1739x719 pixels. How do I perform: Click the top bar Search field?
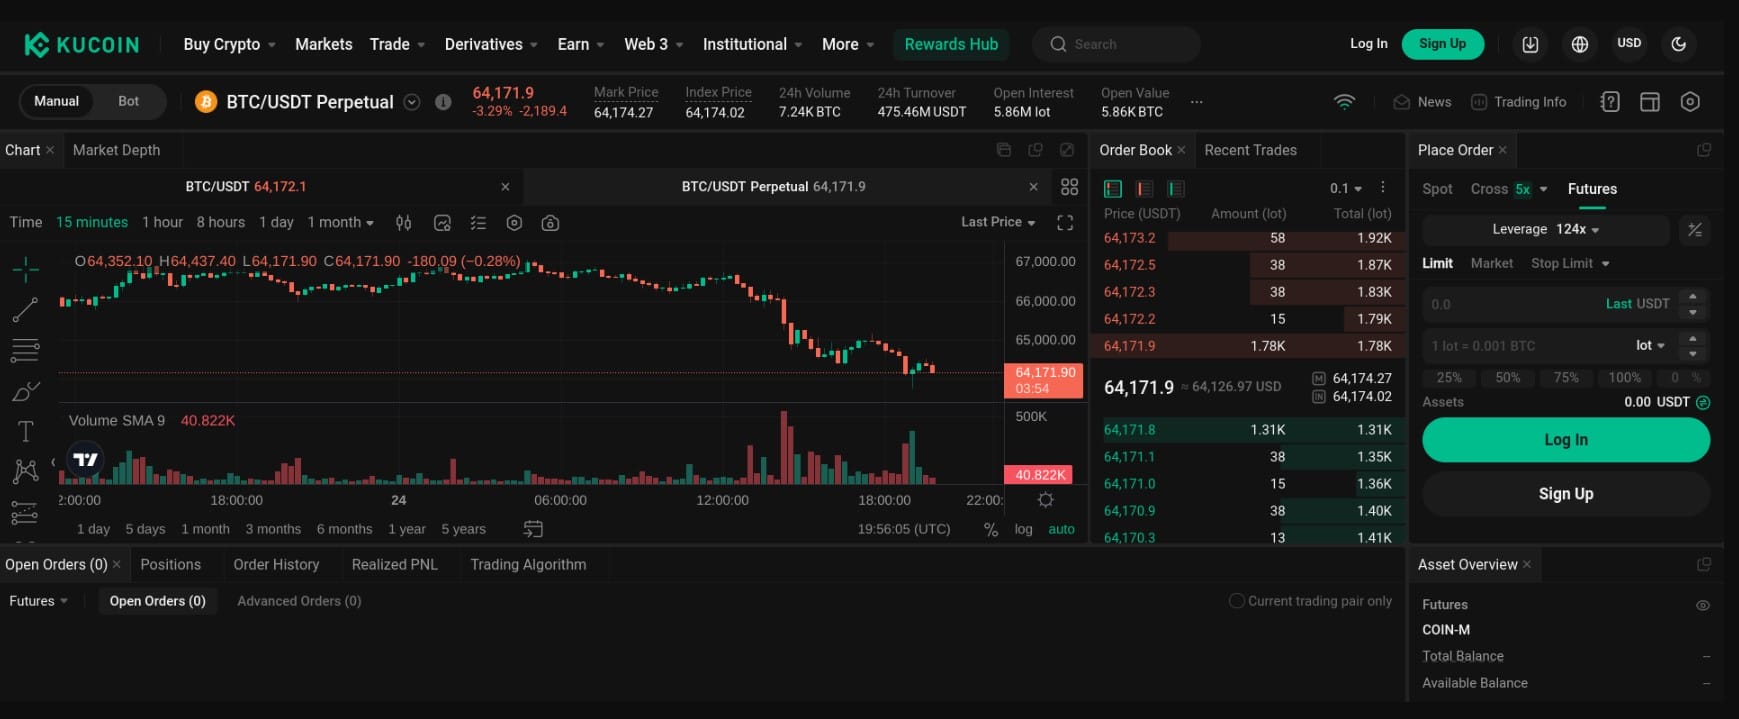1117,44
